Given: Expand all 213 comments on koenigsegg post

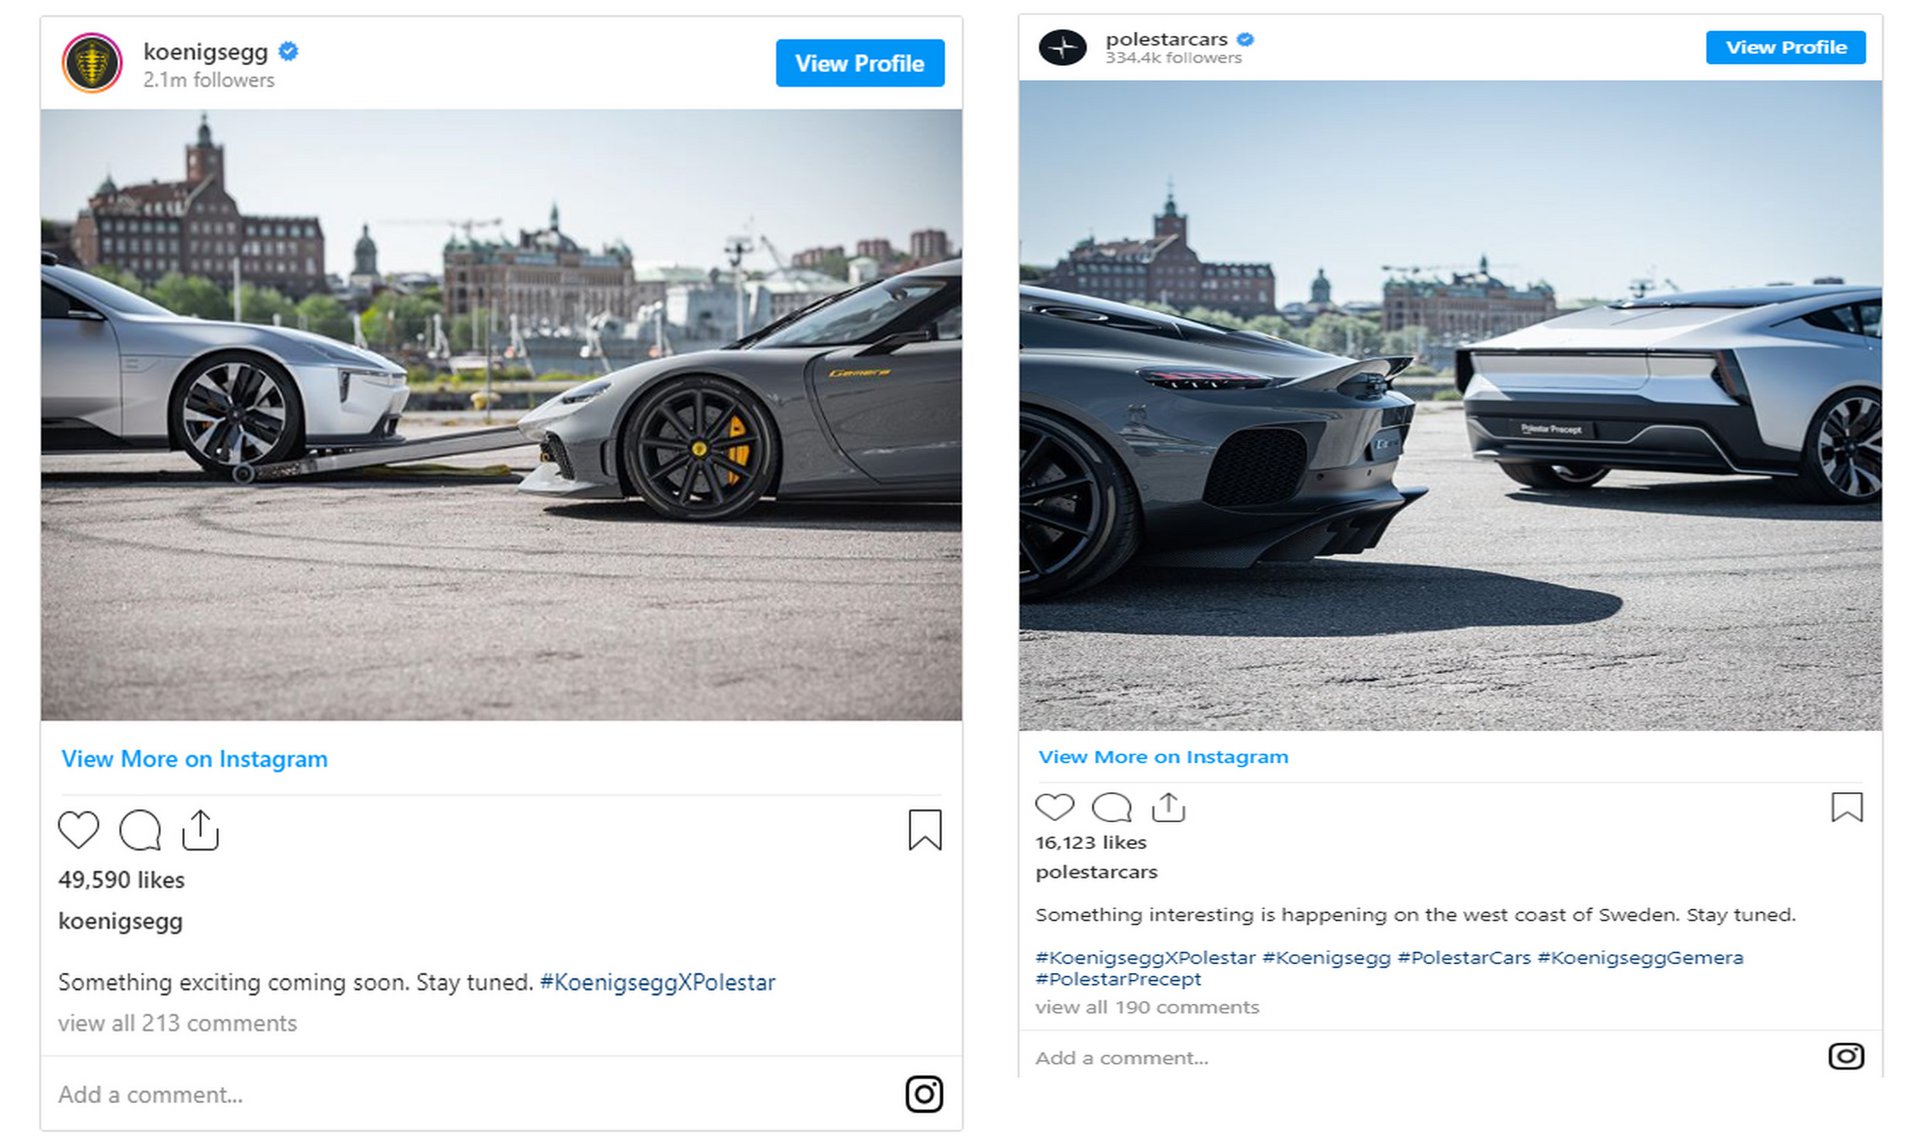Looking at the screenshot, I should [177, 1023].
